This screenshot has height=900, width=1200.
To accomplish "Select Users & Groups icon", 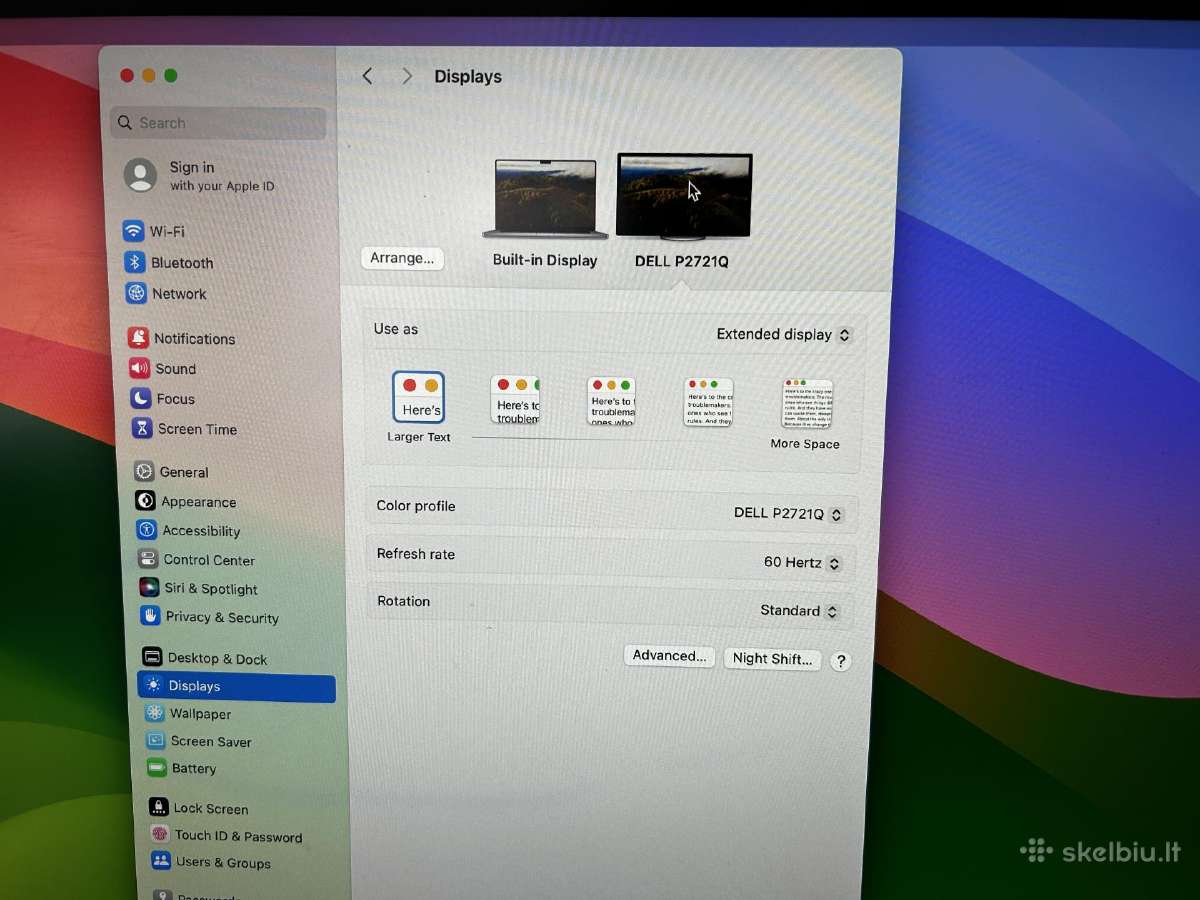I will tap(160, 861).
